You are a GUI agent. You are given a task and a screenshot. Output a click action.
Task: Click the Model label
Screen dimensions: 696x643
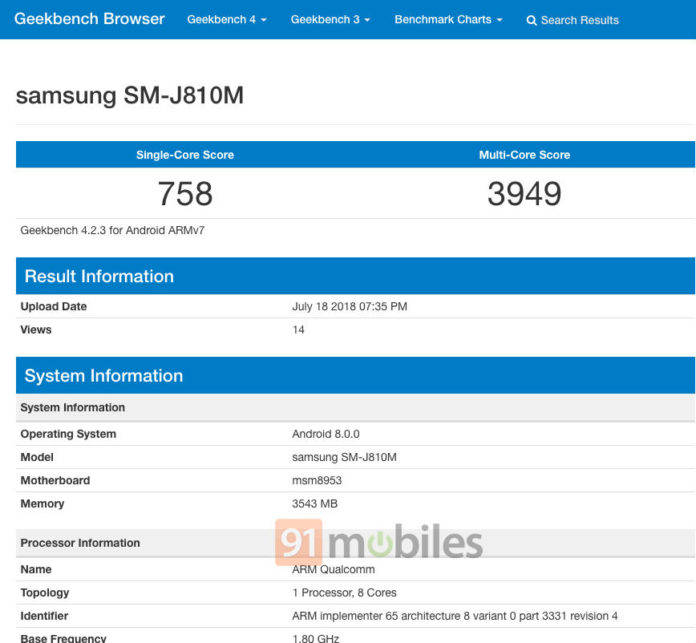37,458
